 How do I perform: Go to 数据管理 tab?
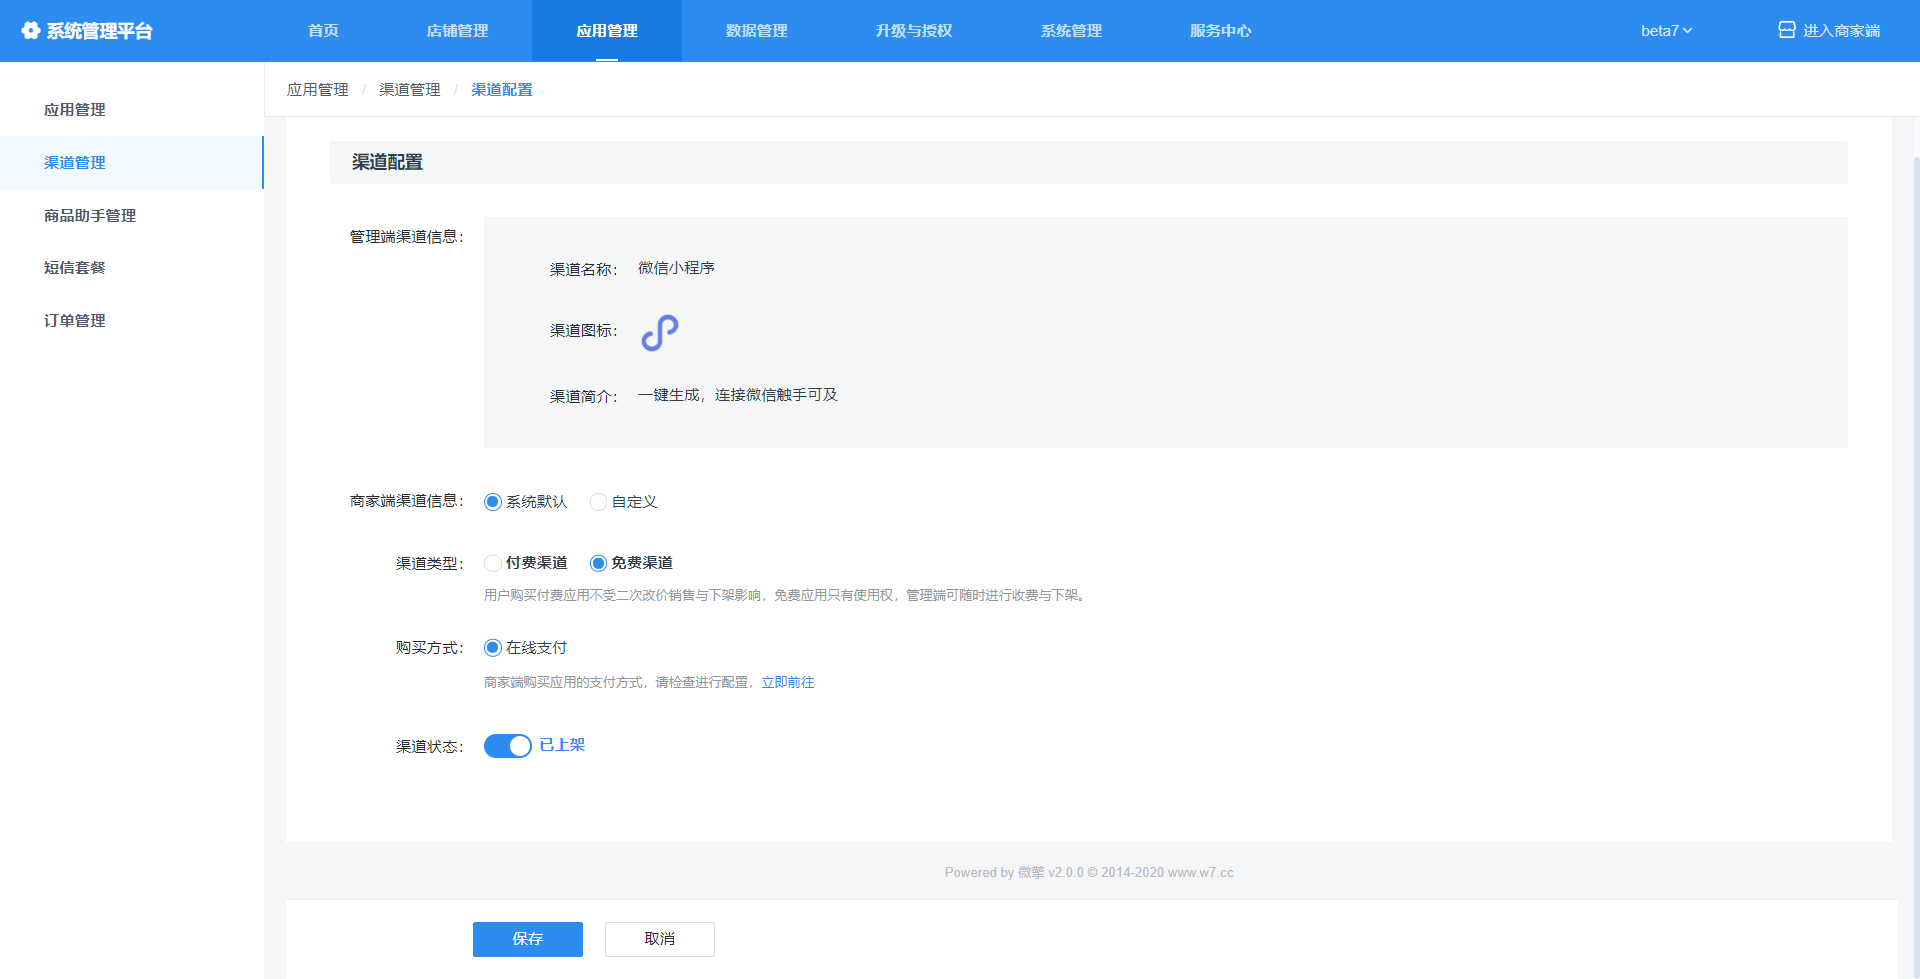[x=757, y=31]
